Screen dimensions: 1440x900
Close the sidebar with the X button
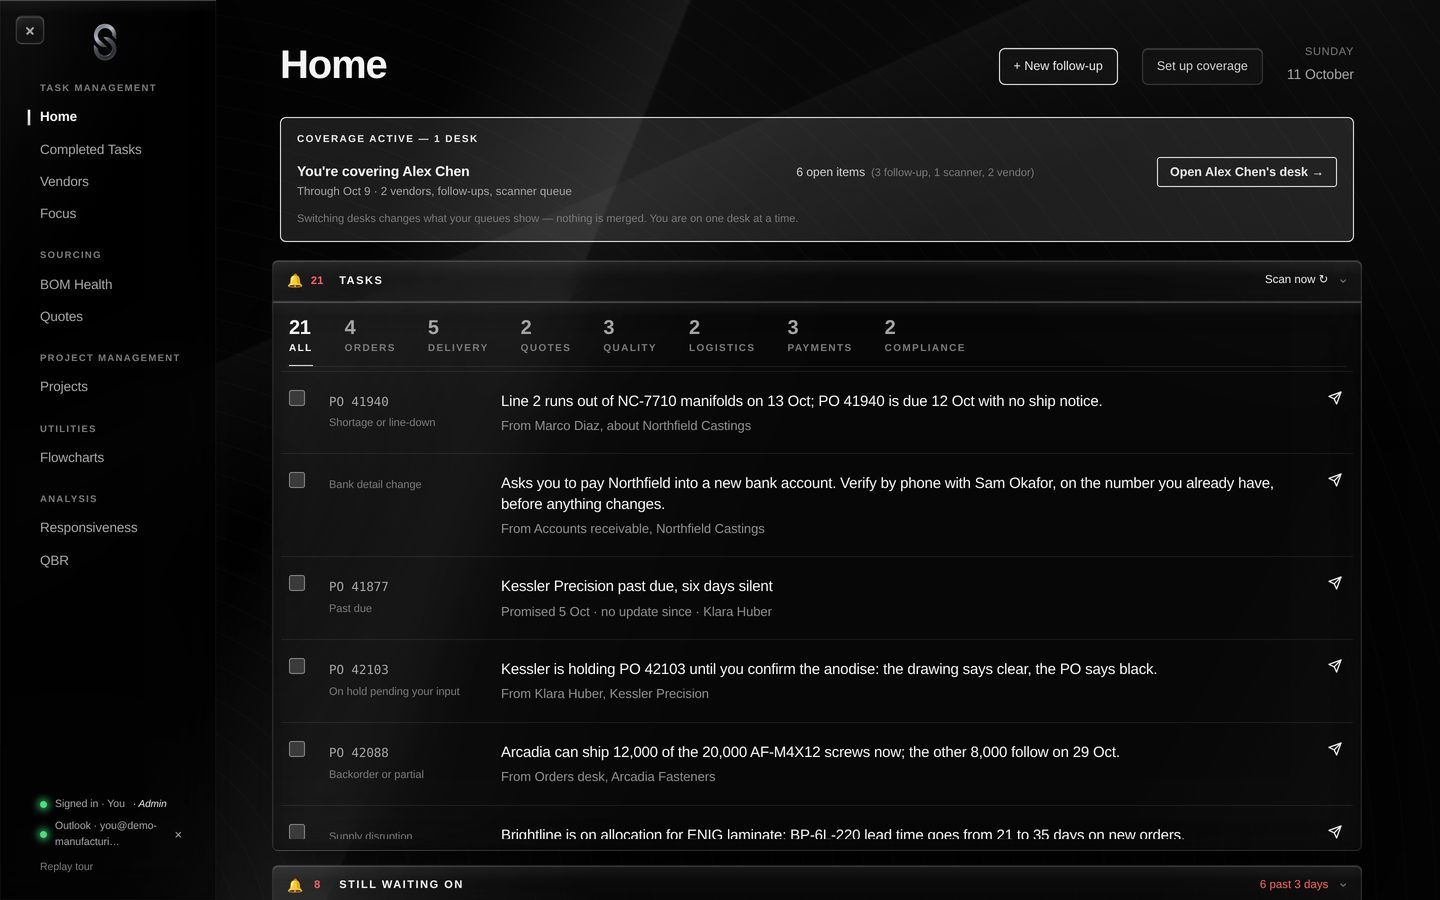point(30,31)
